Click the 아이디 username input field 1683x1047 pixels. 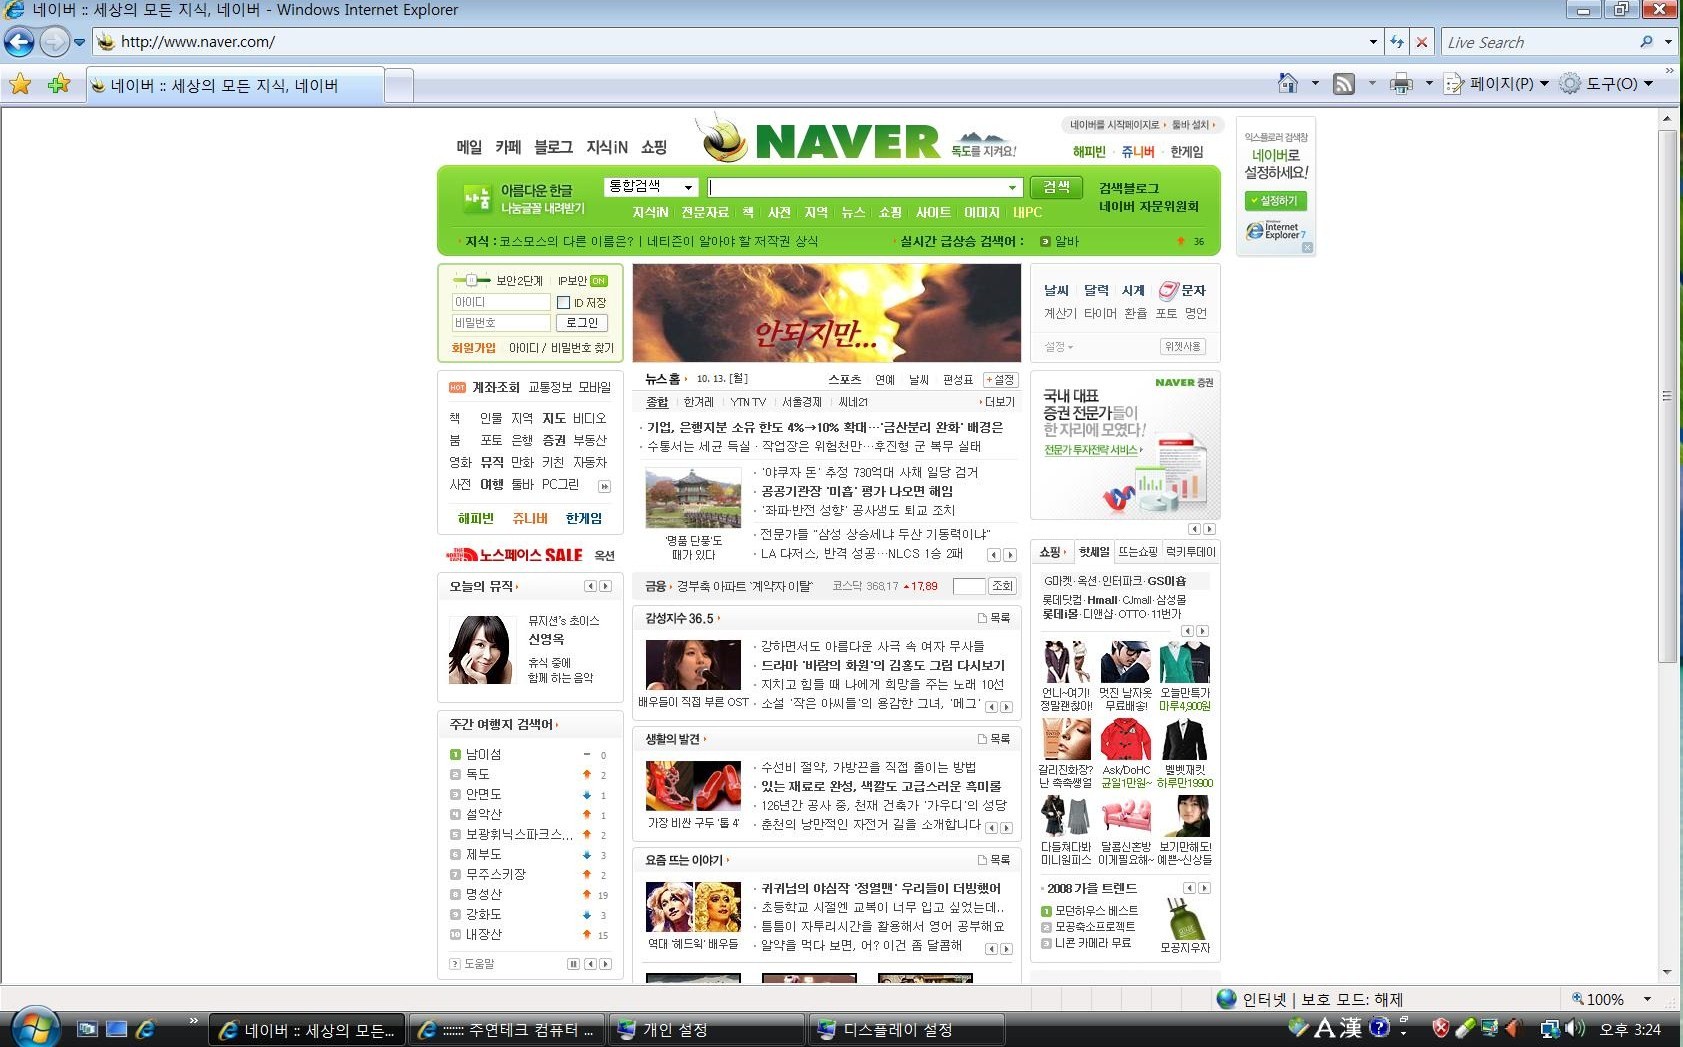point(500,302)
